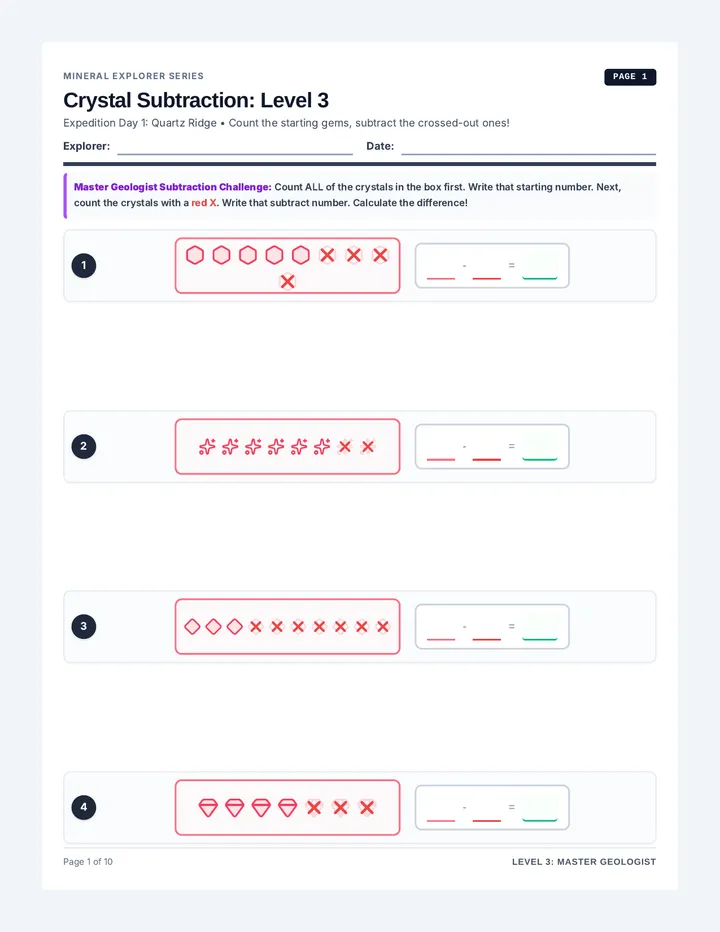Viewport: 720px width, 932px height.
Task: Click the first gem icon in problem 4
Action: [208, 808]
